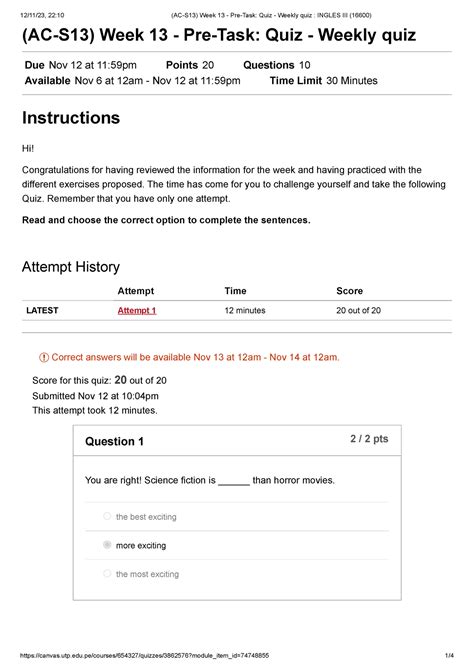Click the blank in the Science fiction sentence
This screenshot has width=474, height=670.
click(234, 482)
